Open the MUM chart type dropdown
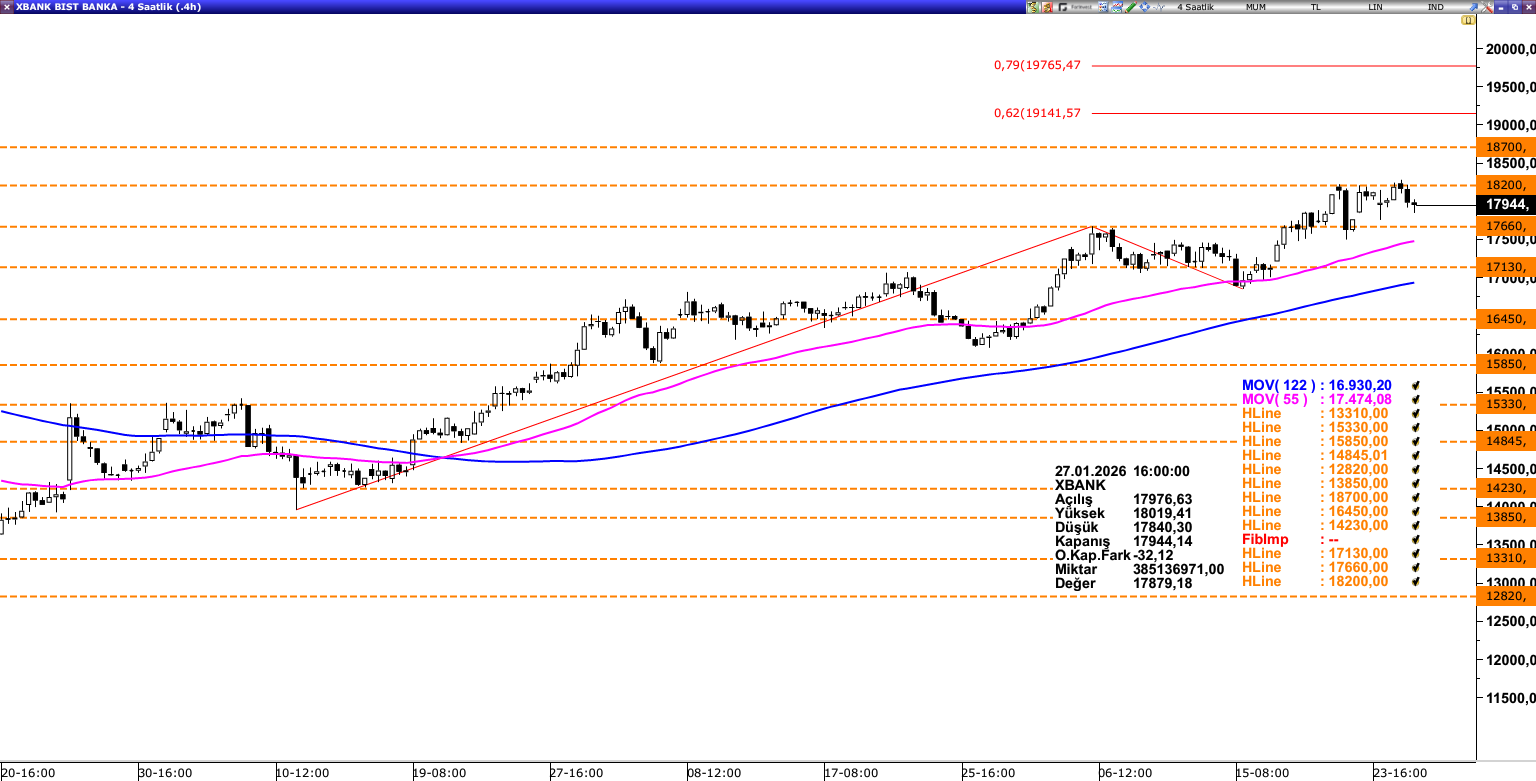The height and width of the screenshot is (781, 1536). click(x=1255, y=7)
